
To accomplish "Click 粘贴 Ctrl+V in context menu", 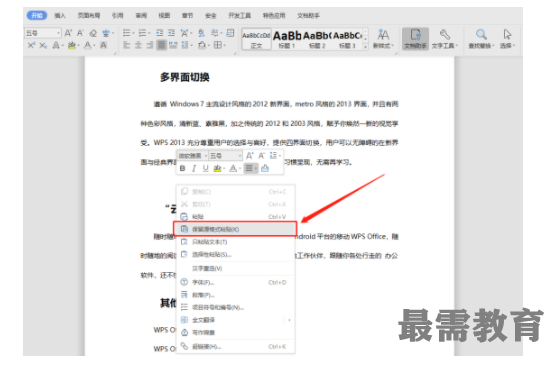I will pos(235,217).
